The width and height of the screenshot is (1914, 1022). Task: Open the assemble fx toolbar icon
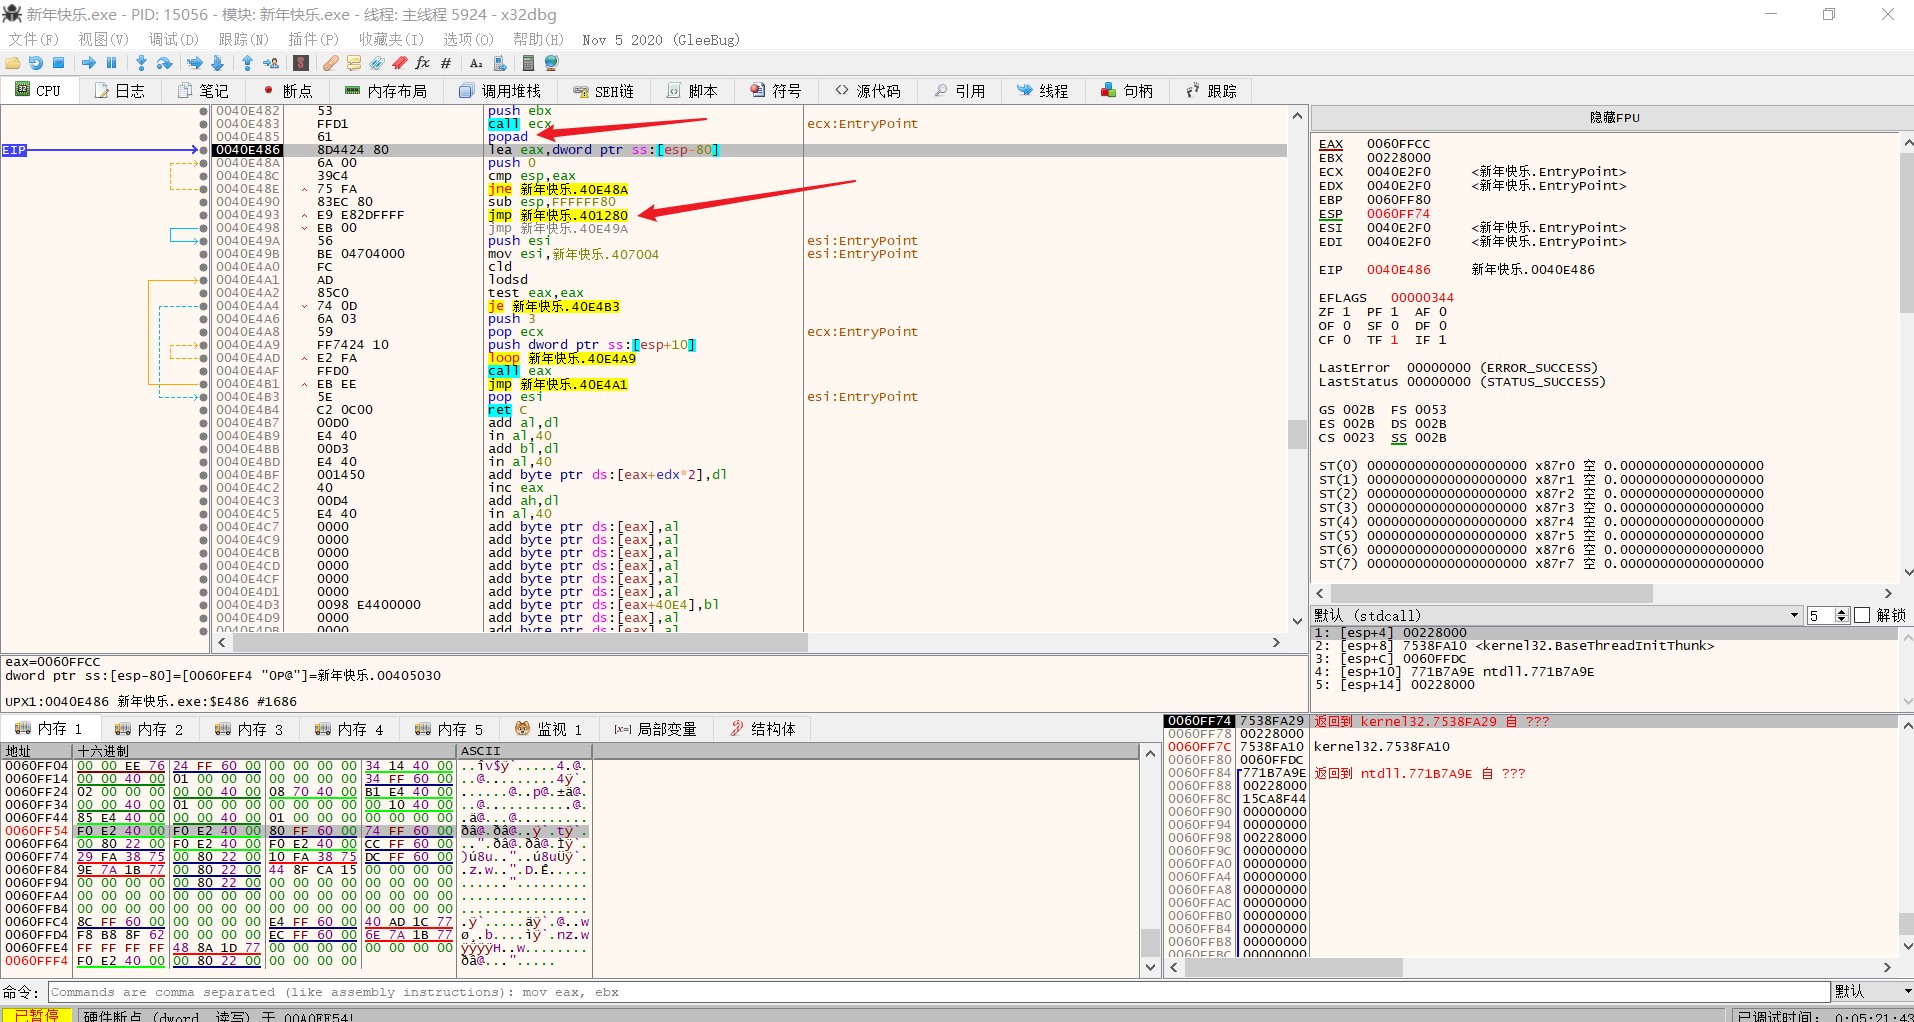pyautogui.click(x=423, y=62)
